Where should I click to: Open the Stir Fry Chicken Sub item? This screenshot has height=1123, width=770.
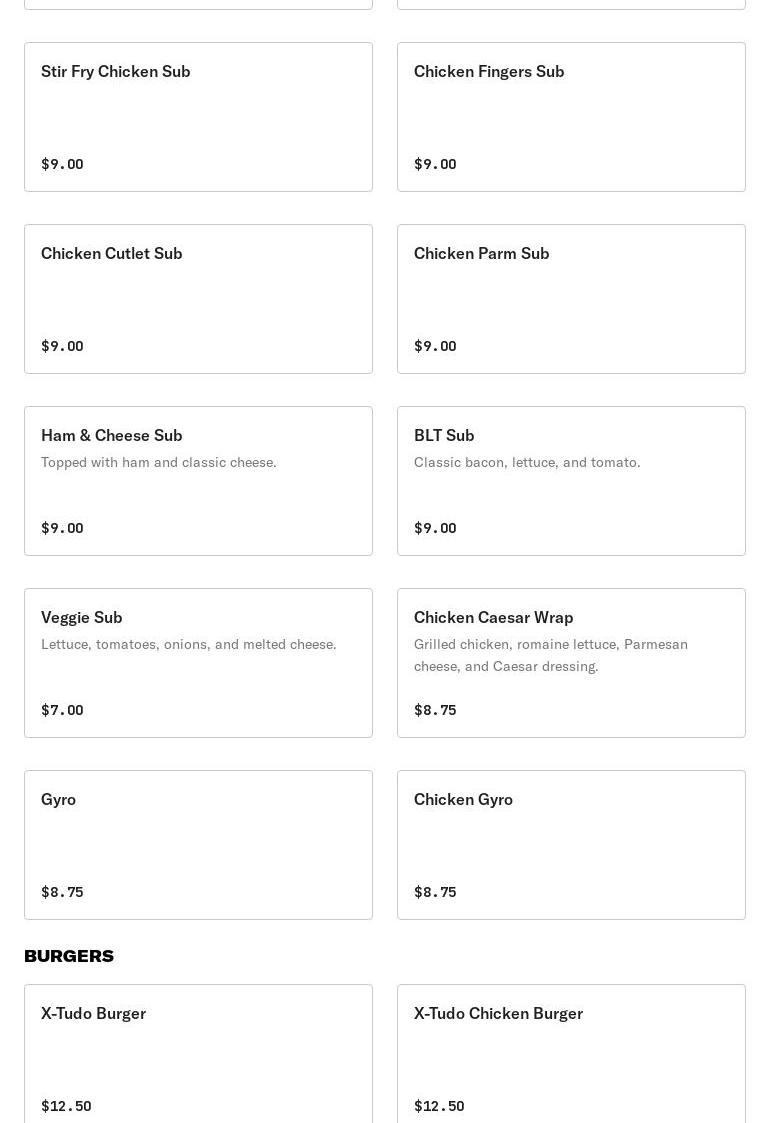pos(198,117)
